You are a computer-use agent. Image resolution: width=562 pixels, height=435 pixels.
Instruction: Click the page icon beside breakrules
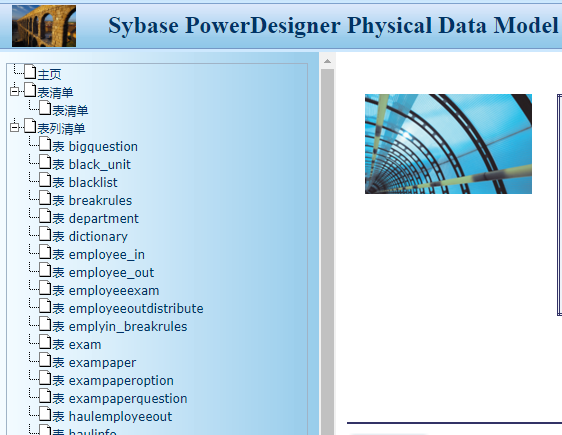point(45,198)
